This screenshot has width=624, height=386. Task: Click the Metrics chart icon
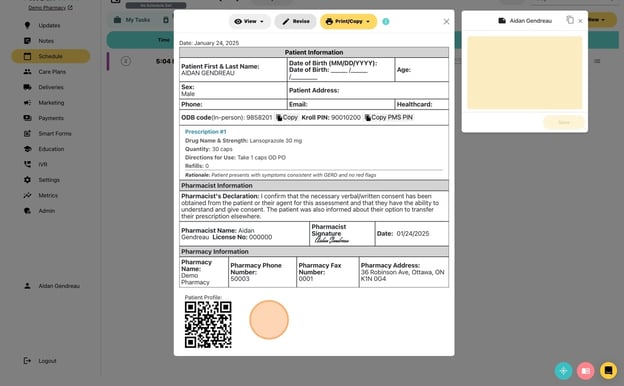27,195
